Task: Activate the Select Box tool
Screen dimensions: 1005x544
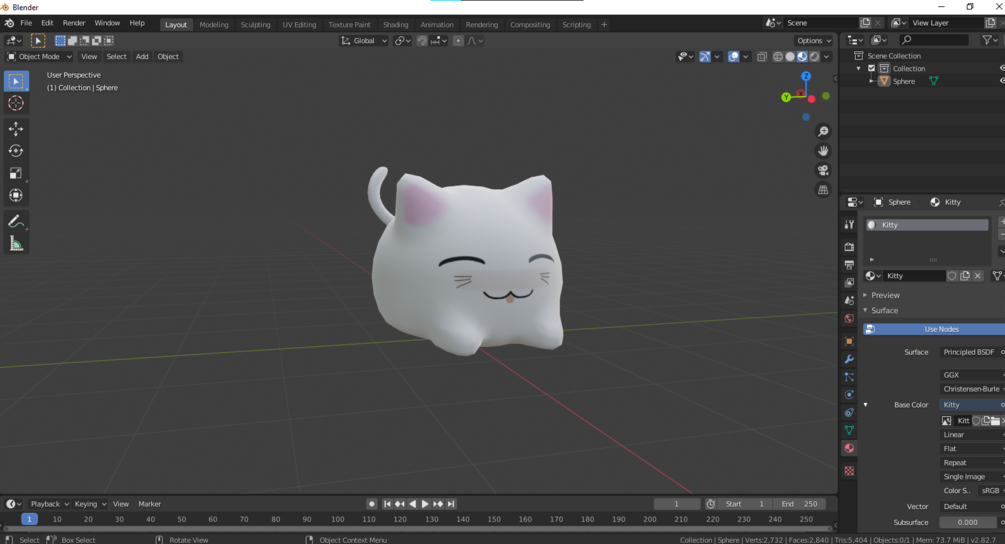Action: [x=16, y=81]
